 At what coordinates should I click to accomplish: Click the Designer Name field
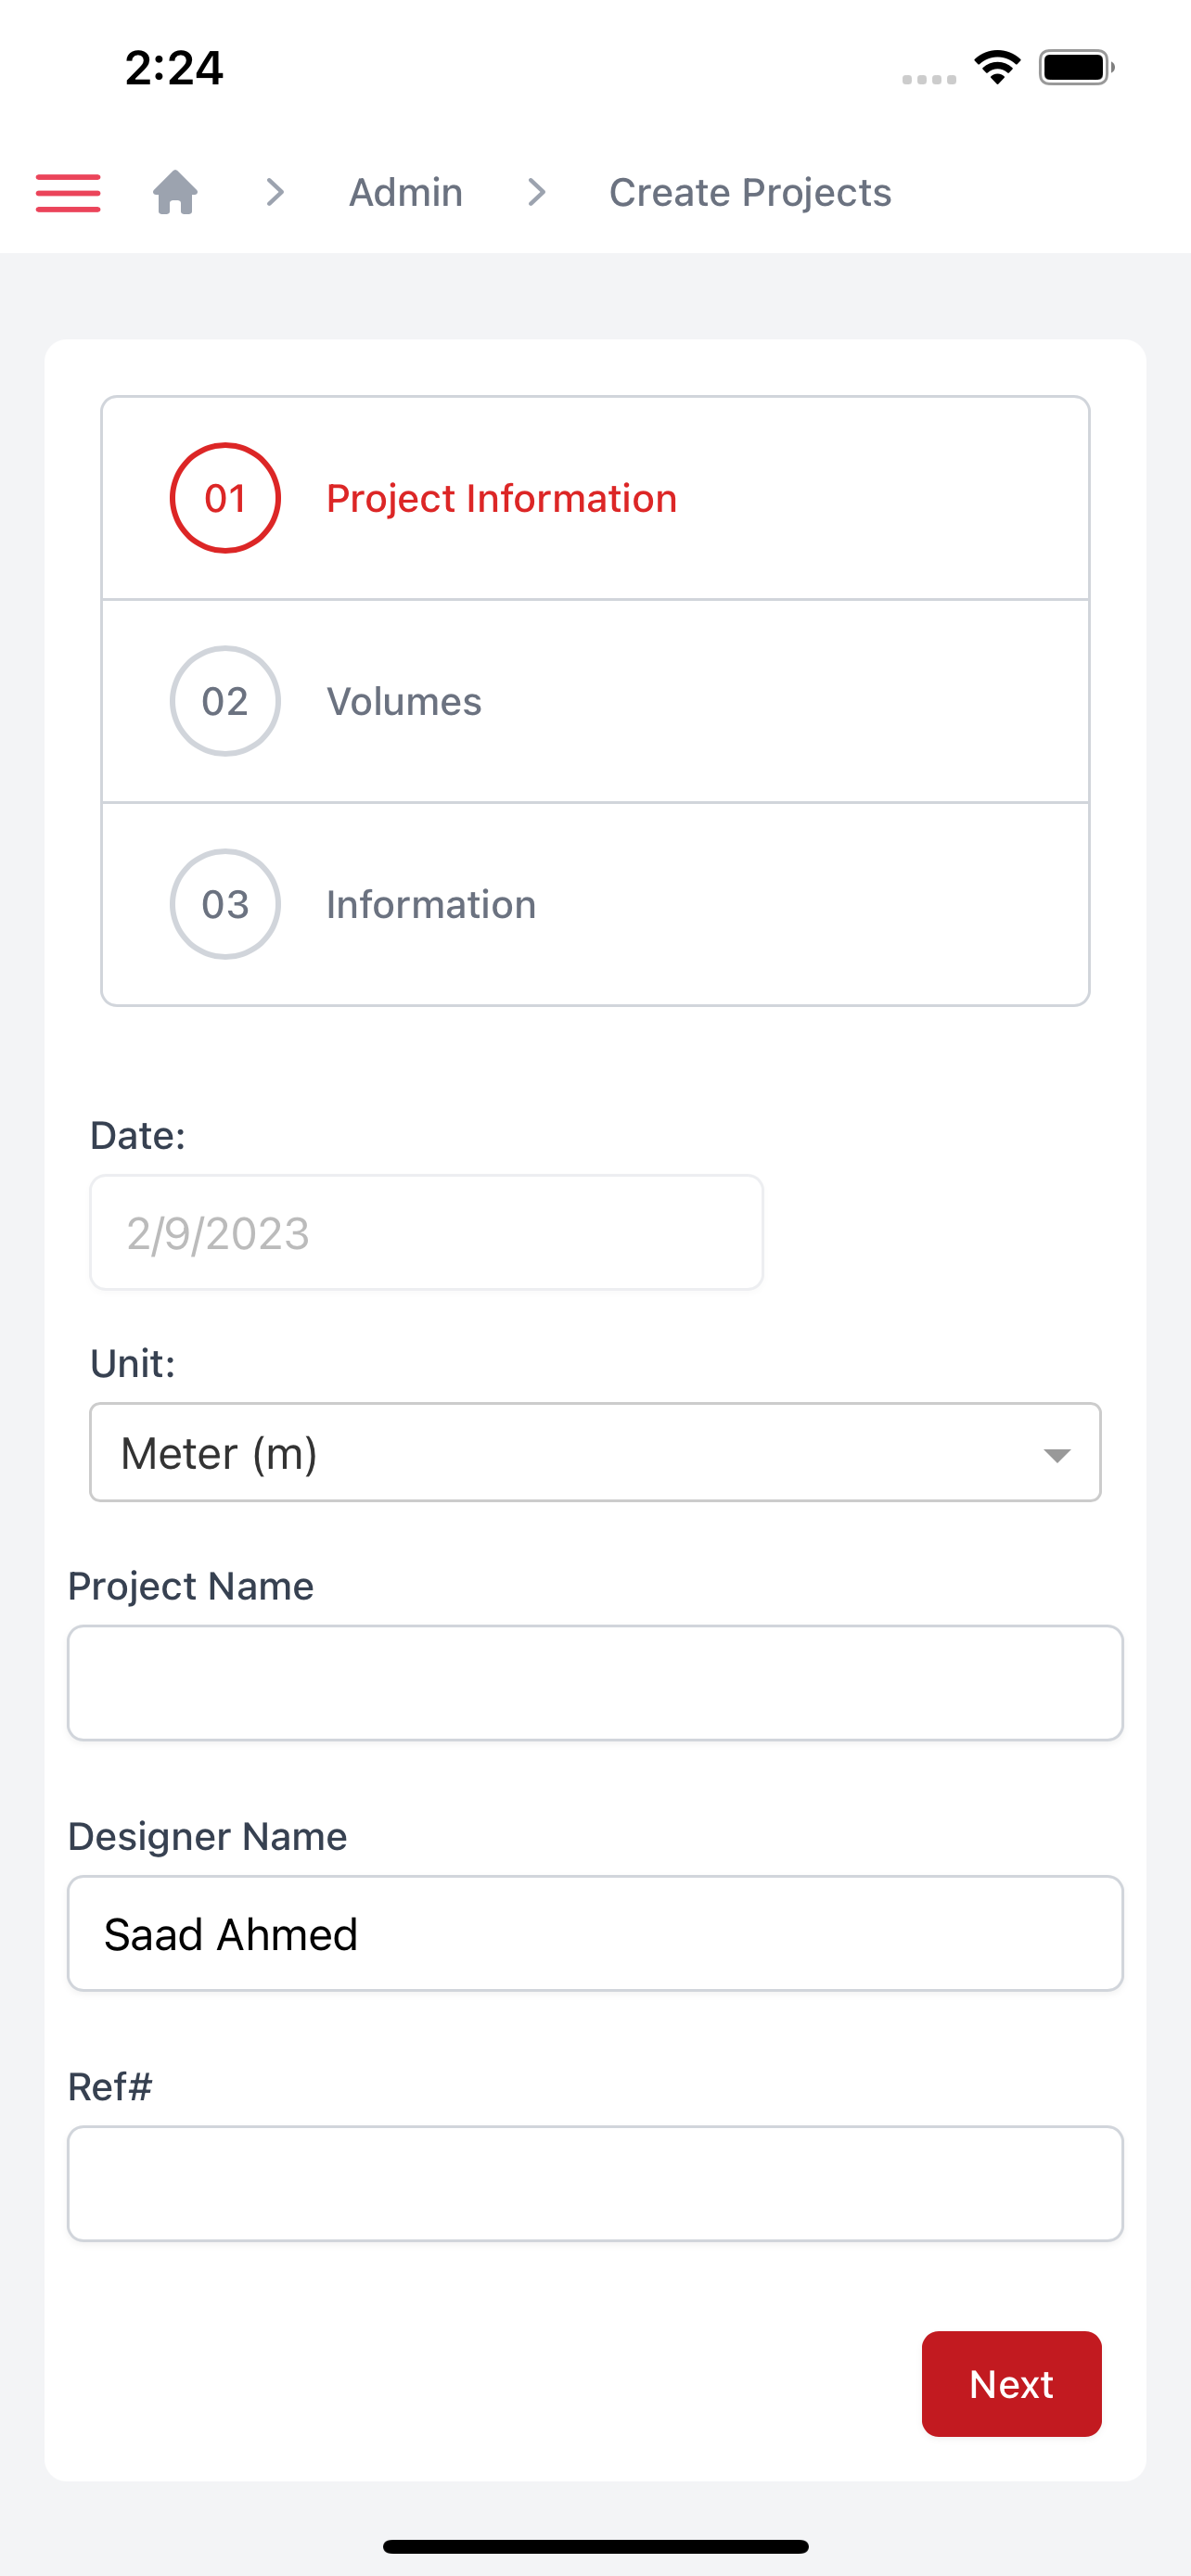595,1933
